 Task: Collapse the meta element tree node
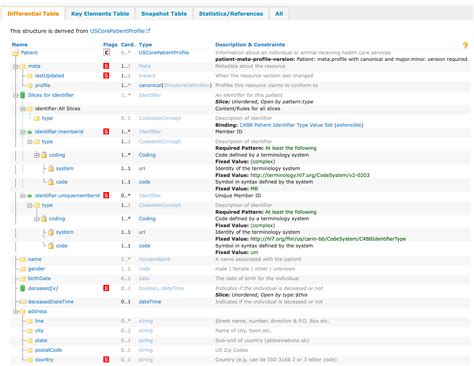click(15, 66)
